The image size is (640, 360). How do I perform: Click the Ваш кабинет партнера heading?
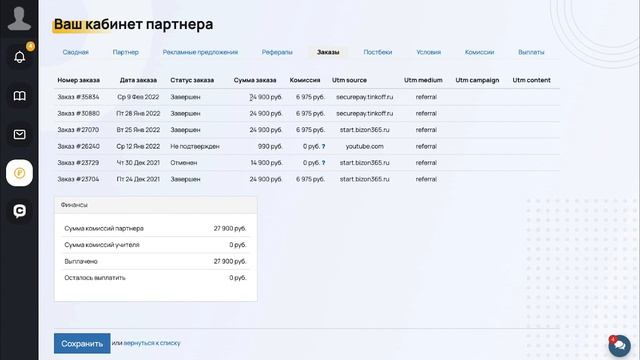(133, 24)
